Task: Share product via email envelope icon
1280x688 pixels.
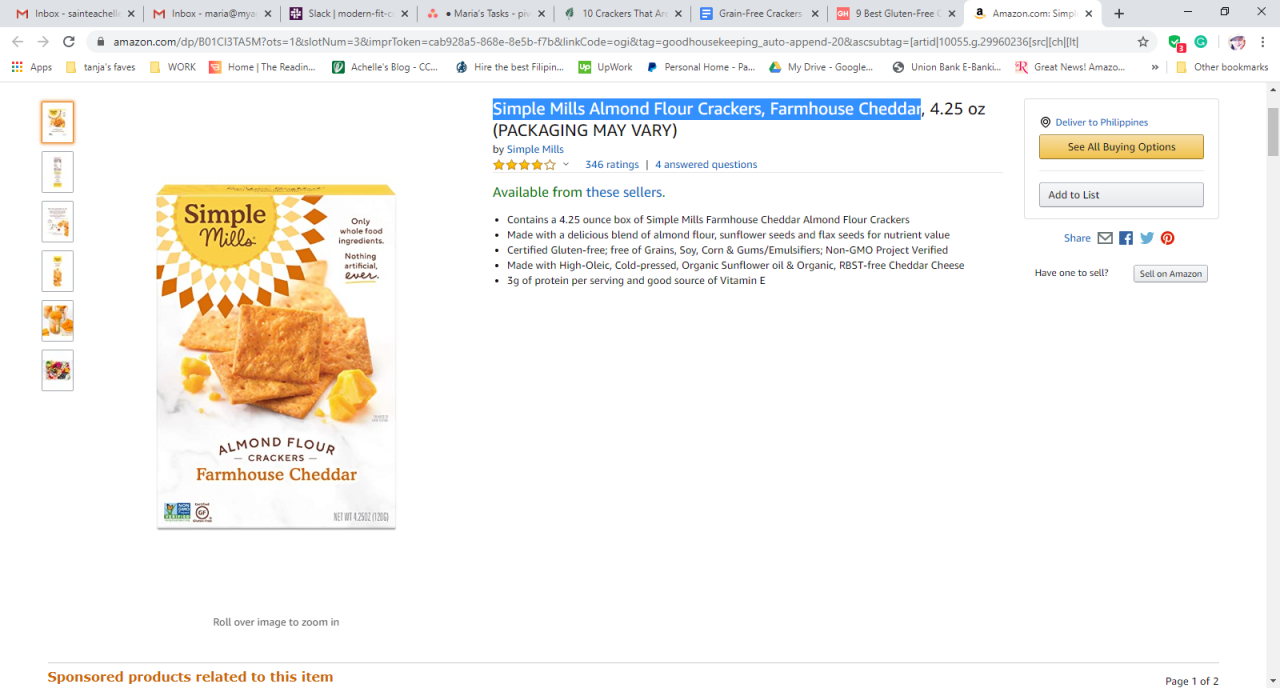Action: pos(1105,238)
